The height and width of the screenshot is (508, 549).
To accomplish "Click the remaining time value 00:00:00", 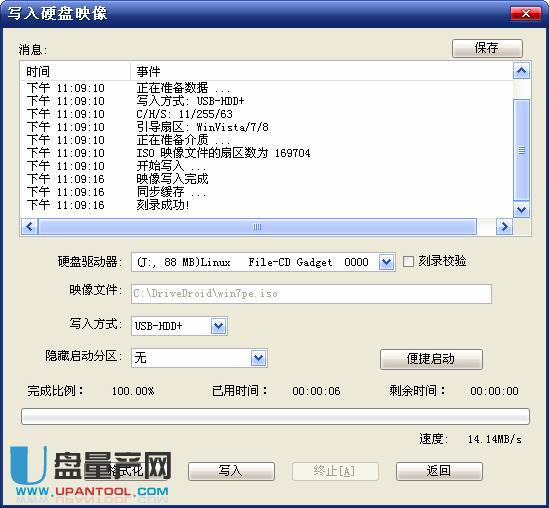I will pos(494,391).
